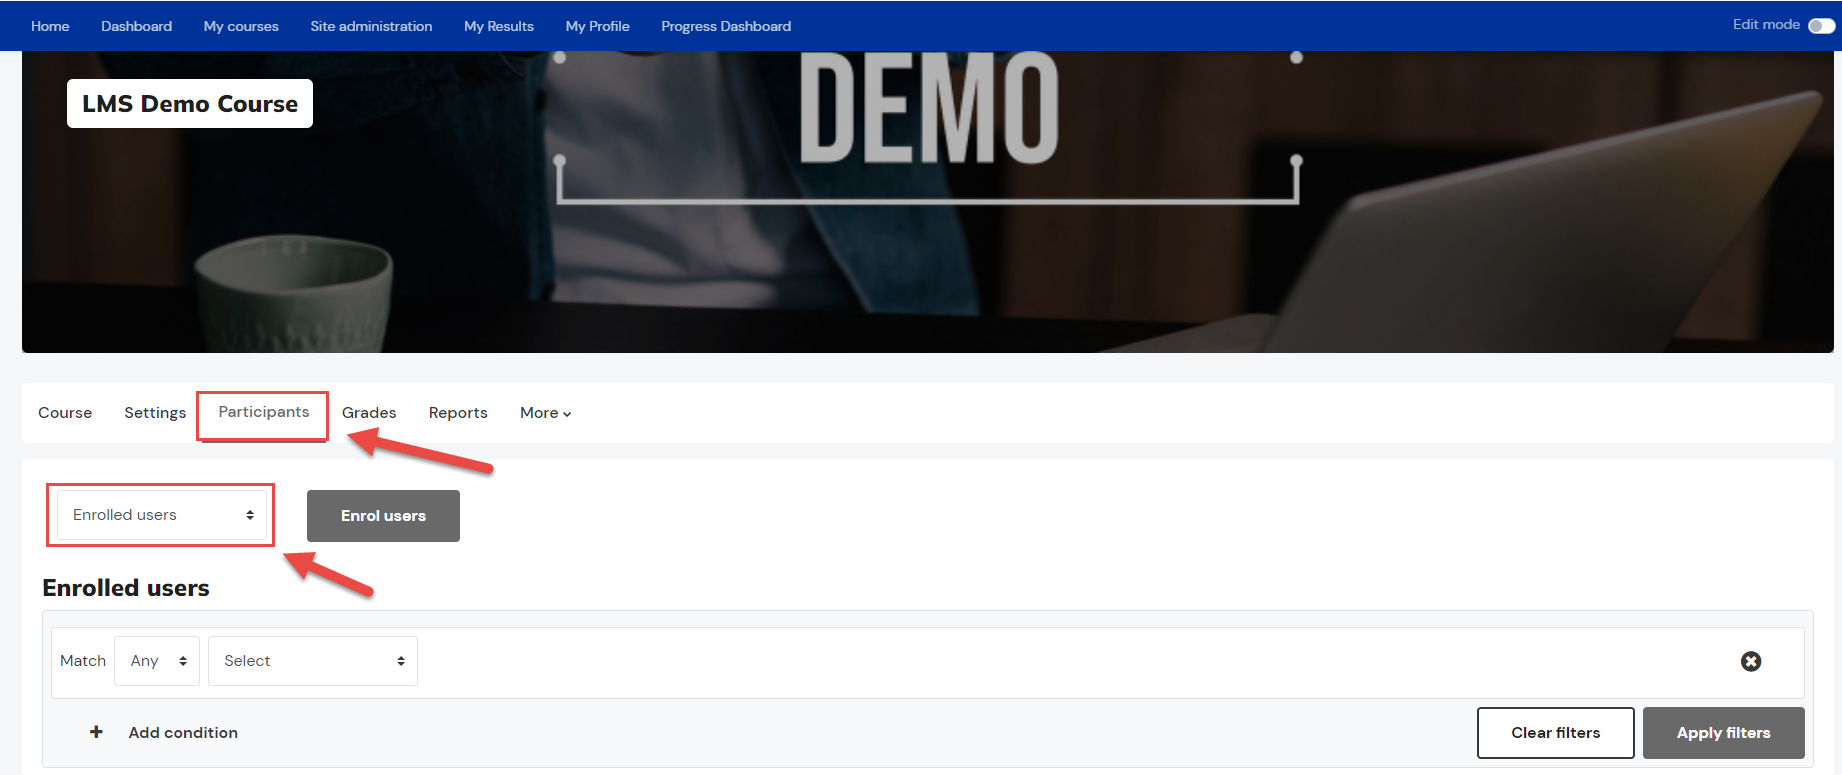Switch to the Participants tab
The height and width of the screenshot is (775, 1842).
click(264, 412)
